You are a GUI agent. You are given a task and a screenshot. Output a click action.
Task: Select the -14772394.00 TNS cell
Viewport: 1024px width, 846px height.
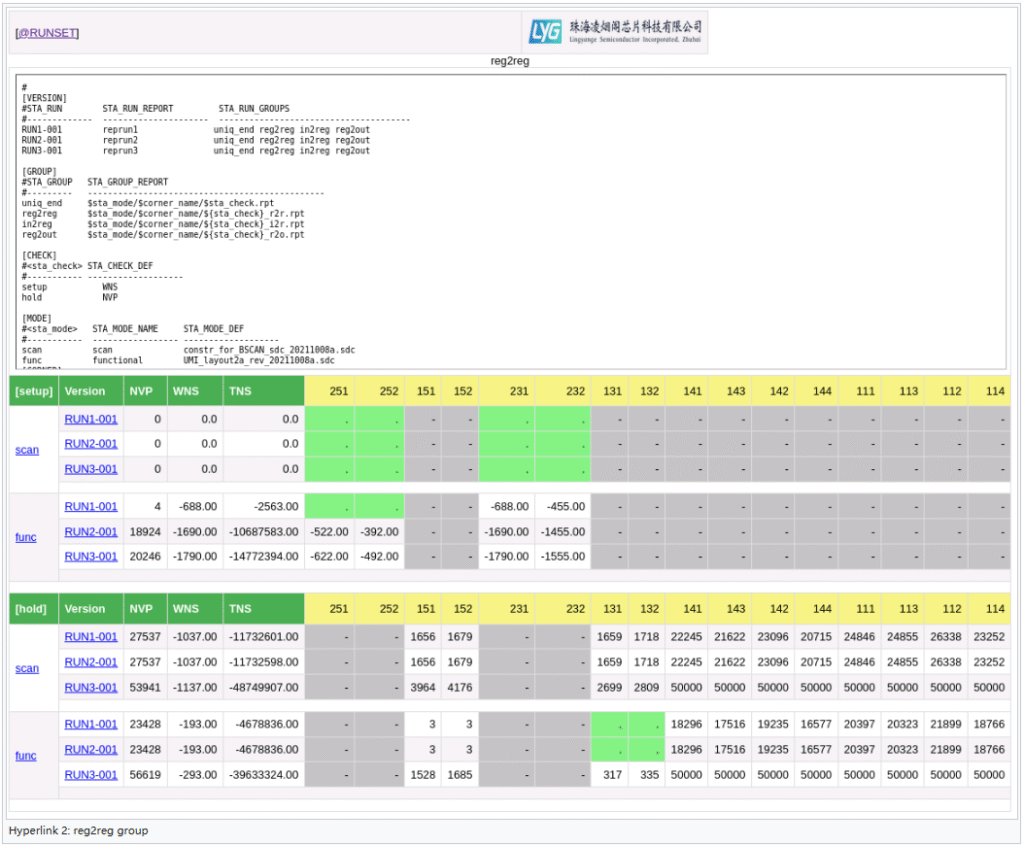click(x=264, y=557)
